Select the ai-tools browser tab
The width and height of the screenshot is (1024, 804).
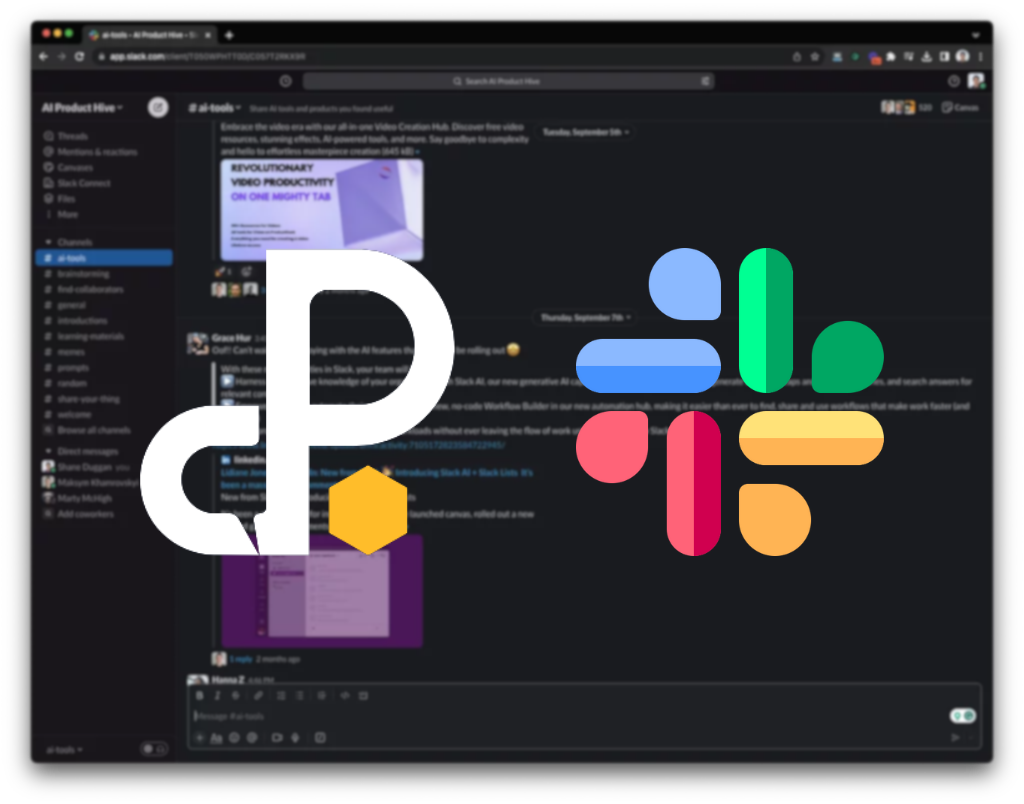pyautogui.click(x=150, y=35)
